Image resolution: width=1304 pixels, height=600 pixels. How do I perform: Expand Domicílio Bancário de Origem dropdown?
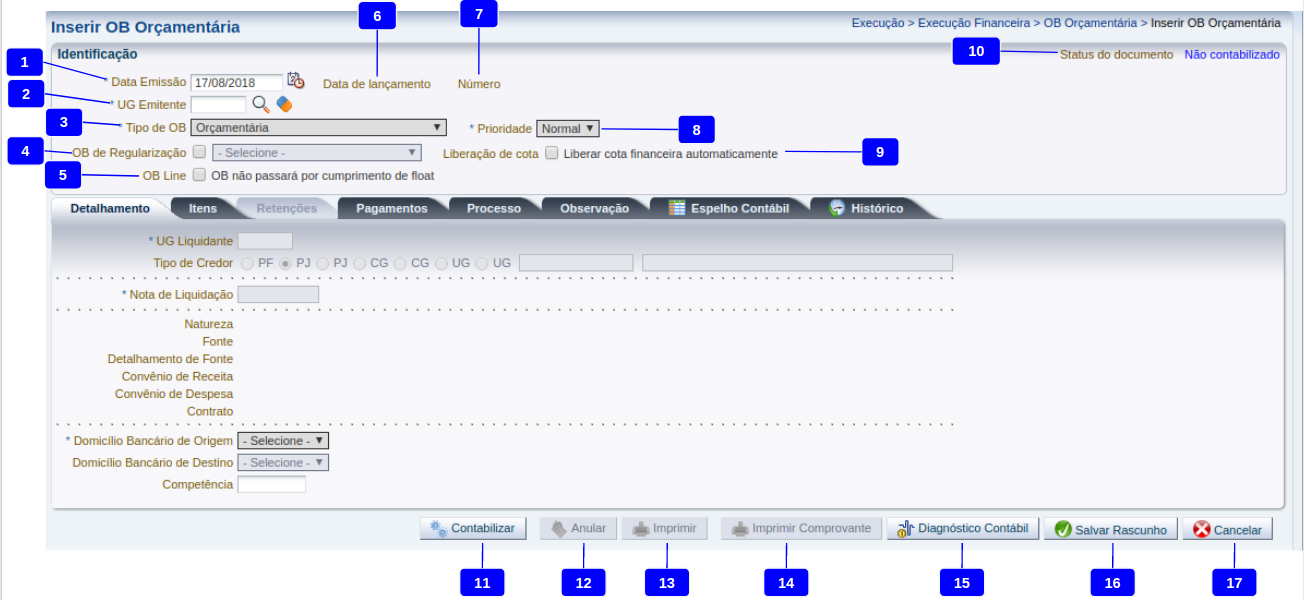[283, 441]
